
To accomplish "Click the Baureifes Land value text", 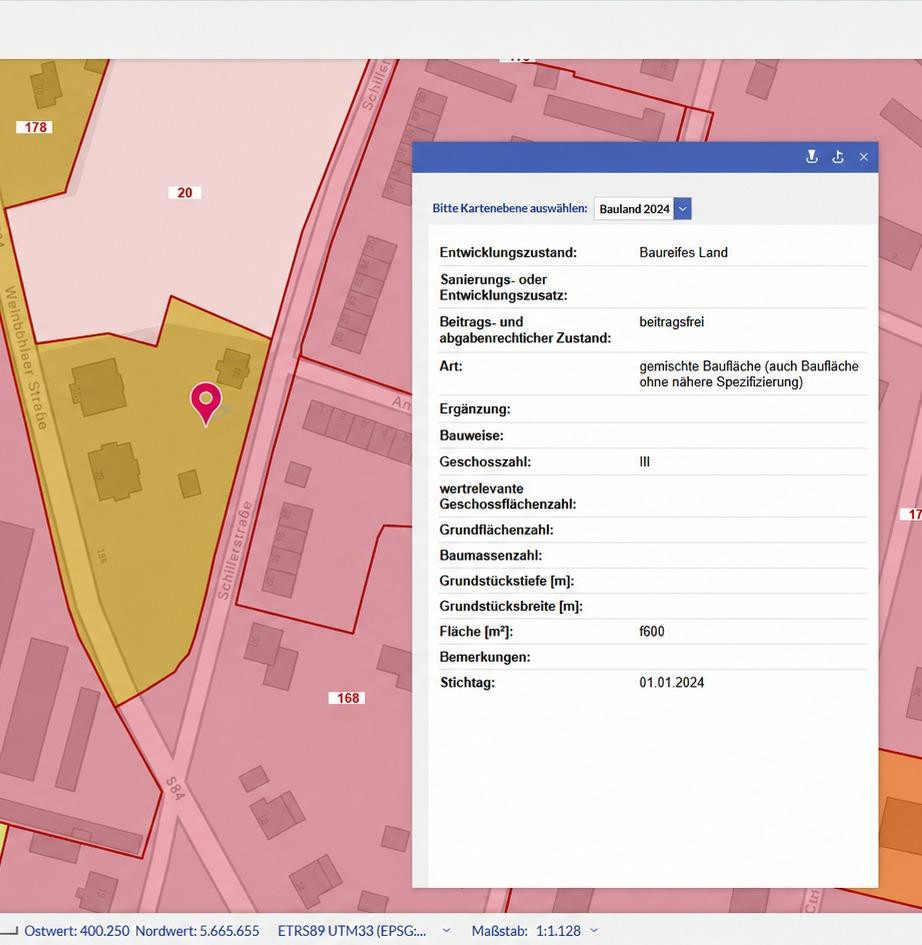I will pyautogui.click(x=683, y=253).
